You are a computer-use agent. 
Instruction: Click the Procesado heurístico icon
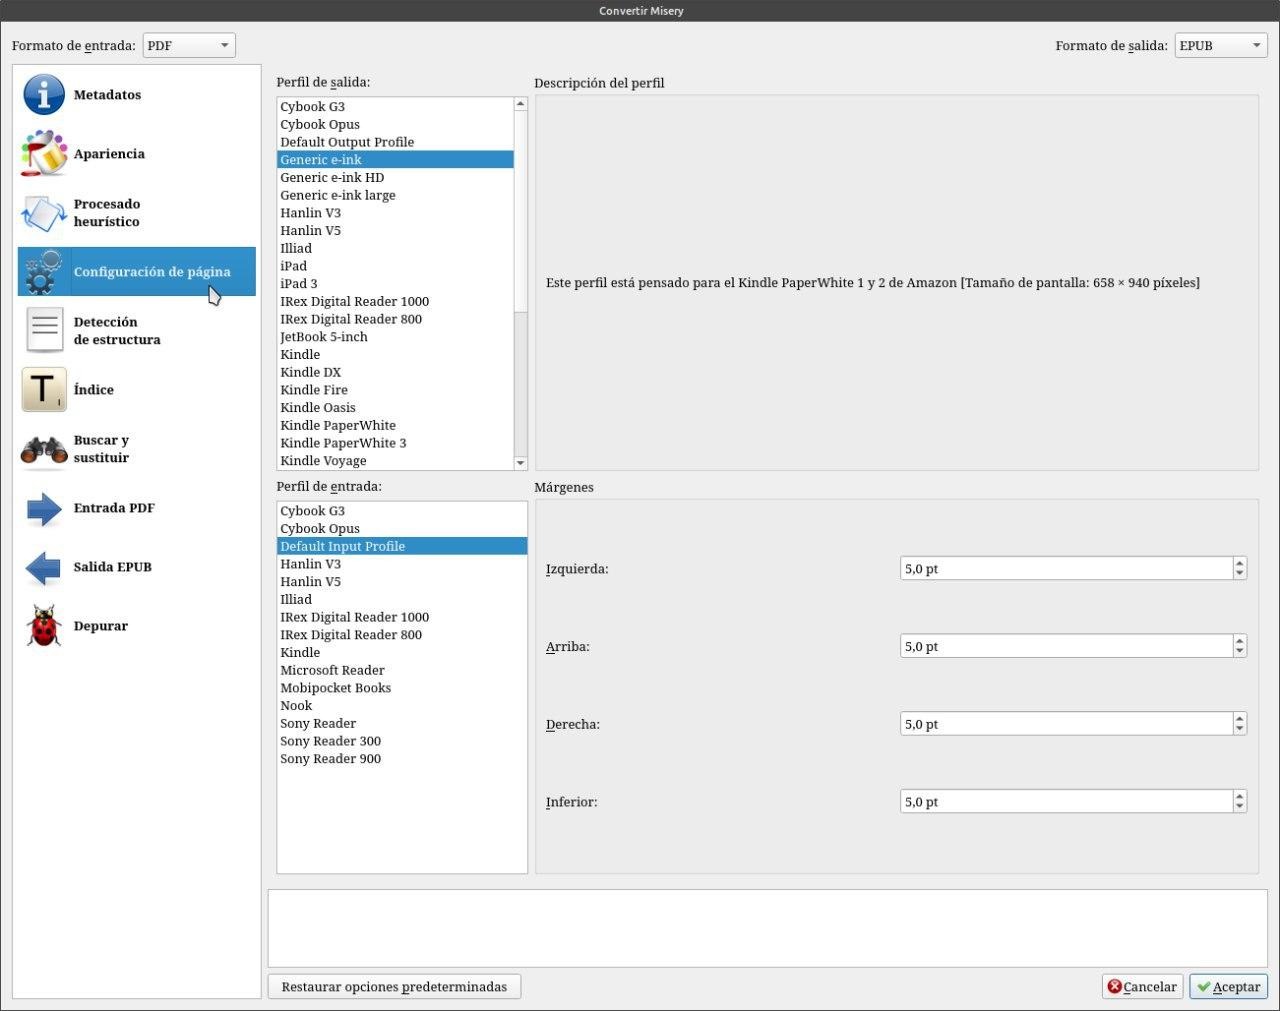click(44, 213)
